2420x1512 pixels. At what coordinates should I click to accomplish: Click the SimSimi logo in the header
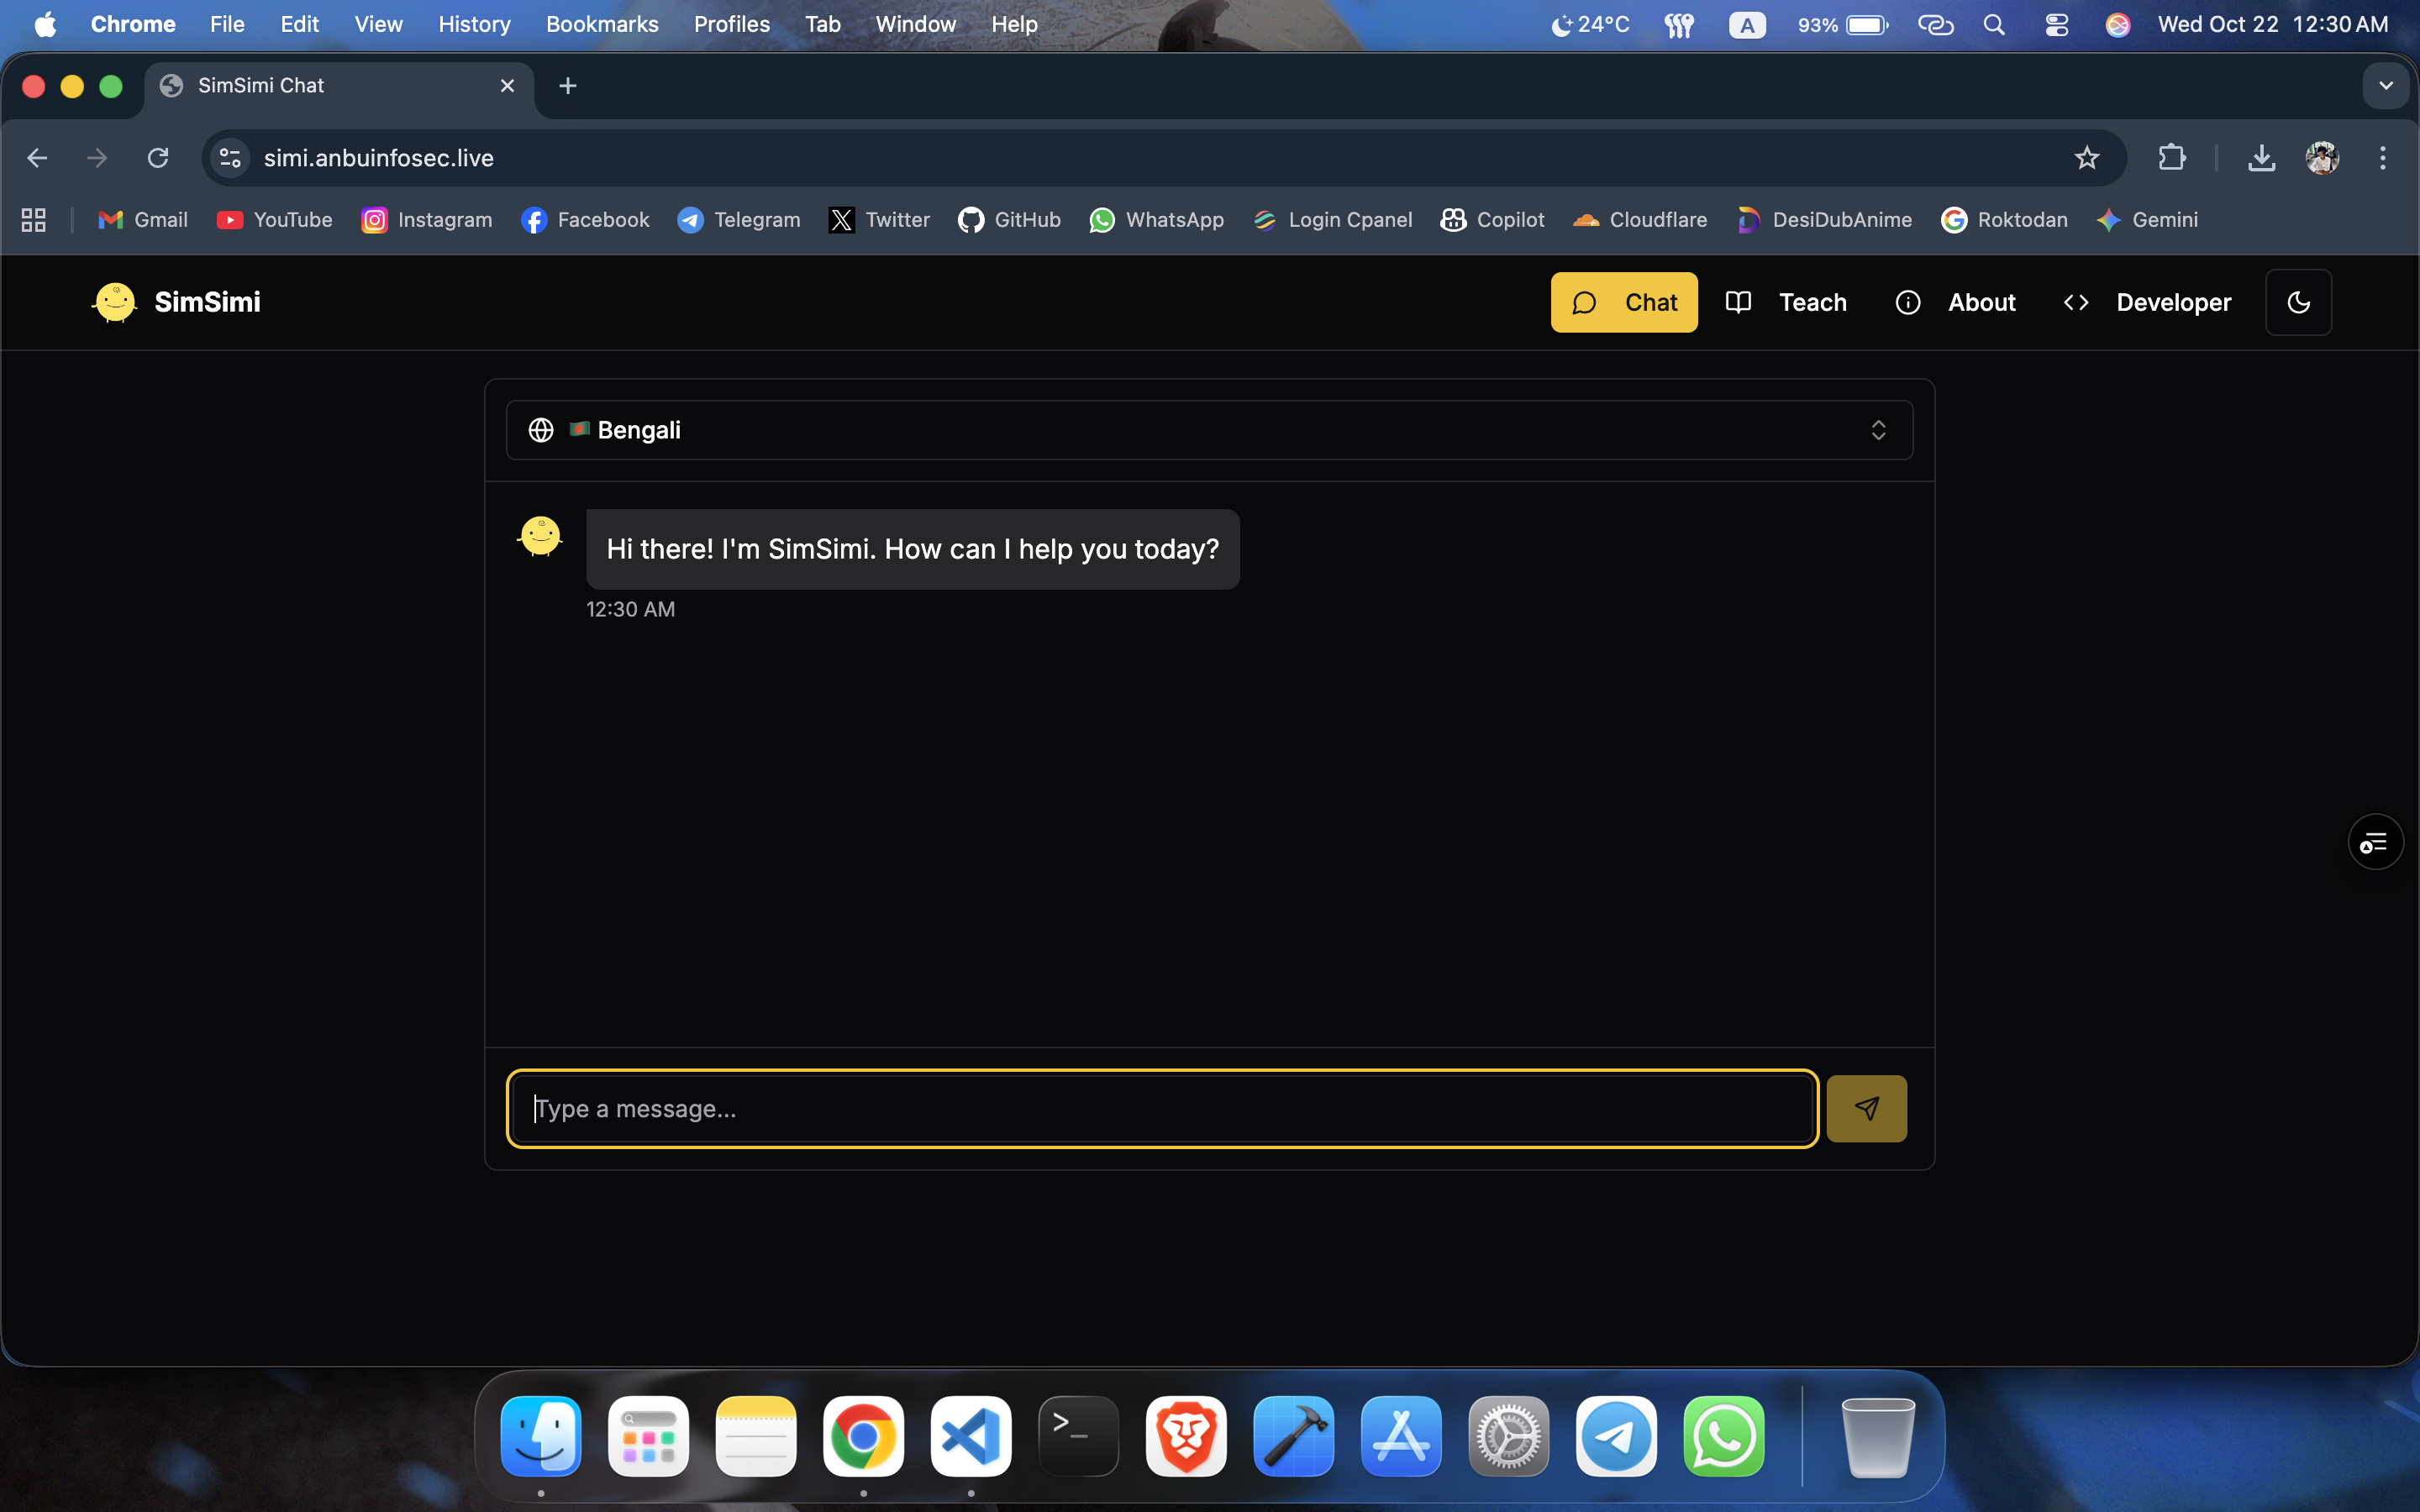114,302
